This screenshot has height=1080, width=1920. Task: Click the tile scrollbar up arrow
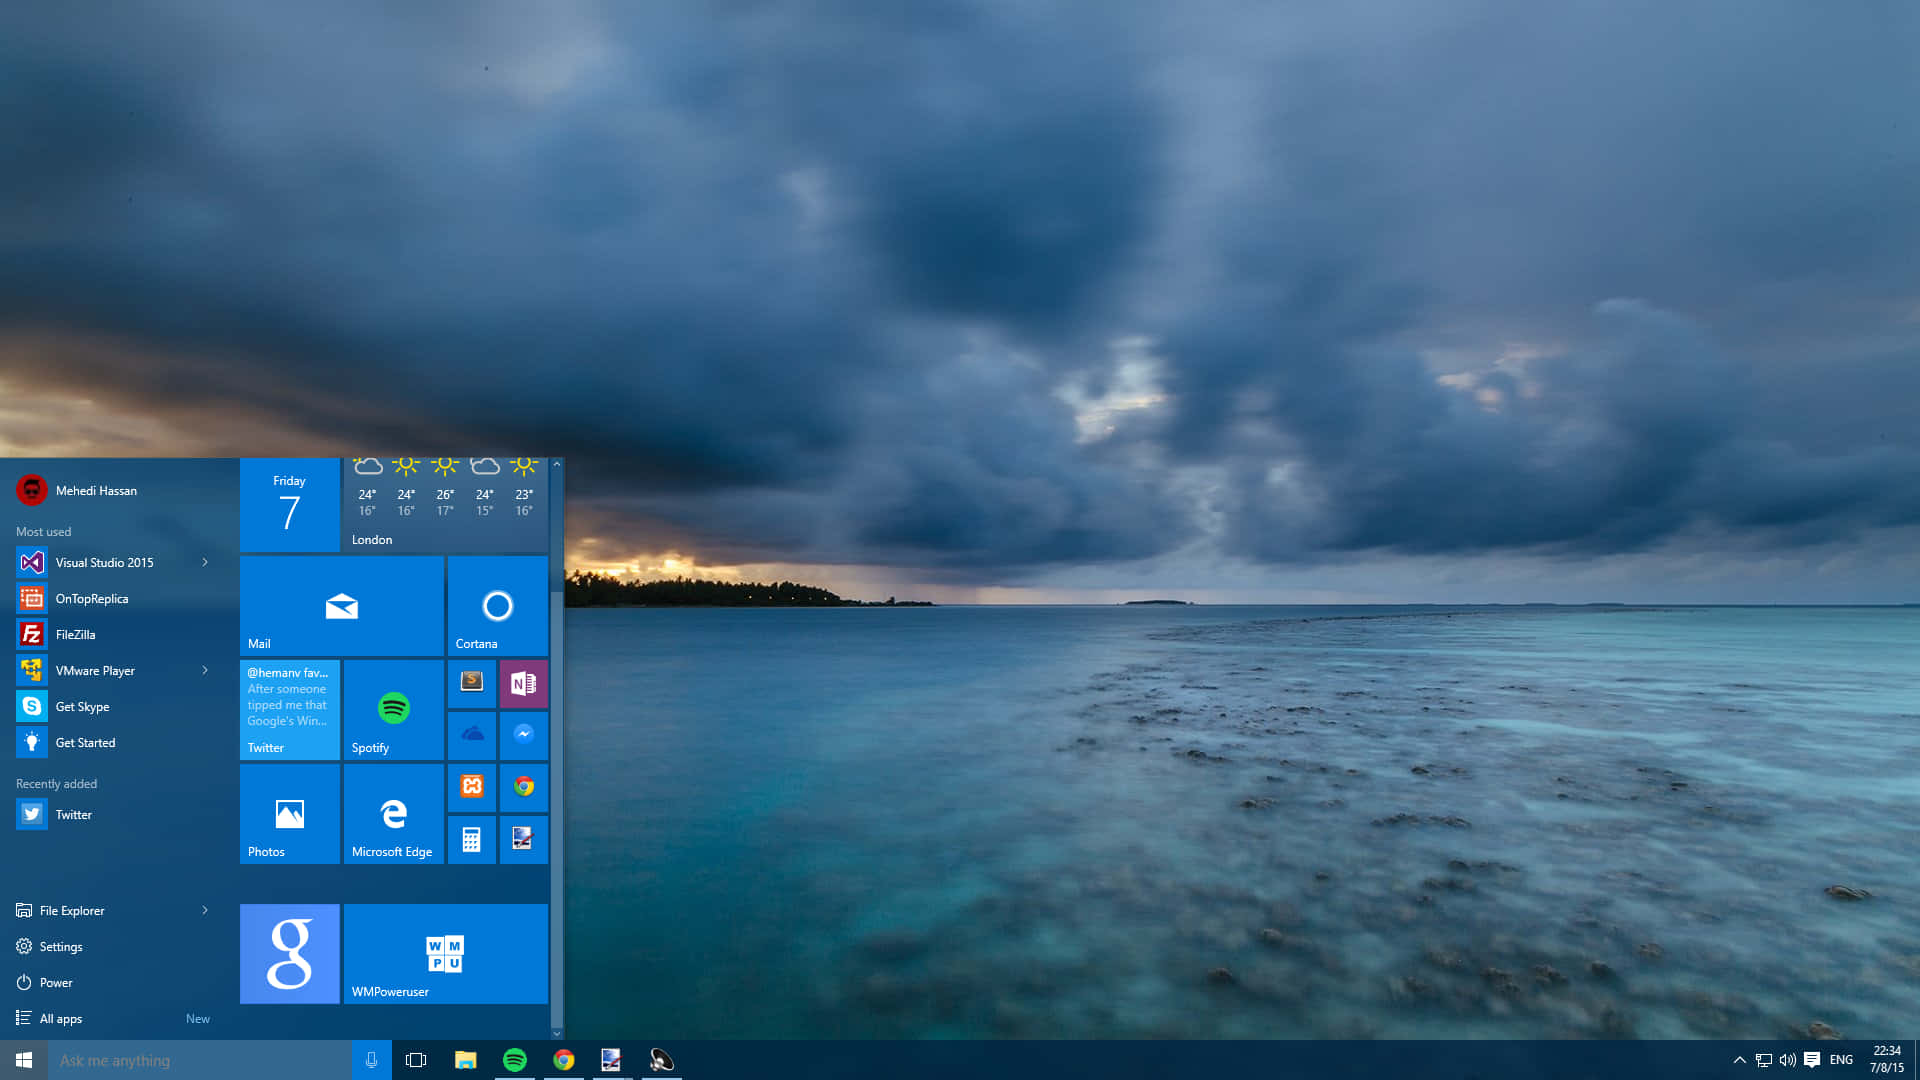point(557,464)
